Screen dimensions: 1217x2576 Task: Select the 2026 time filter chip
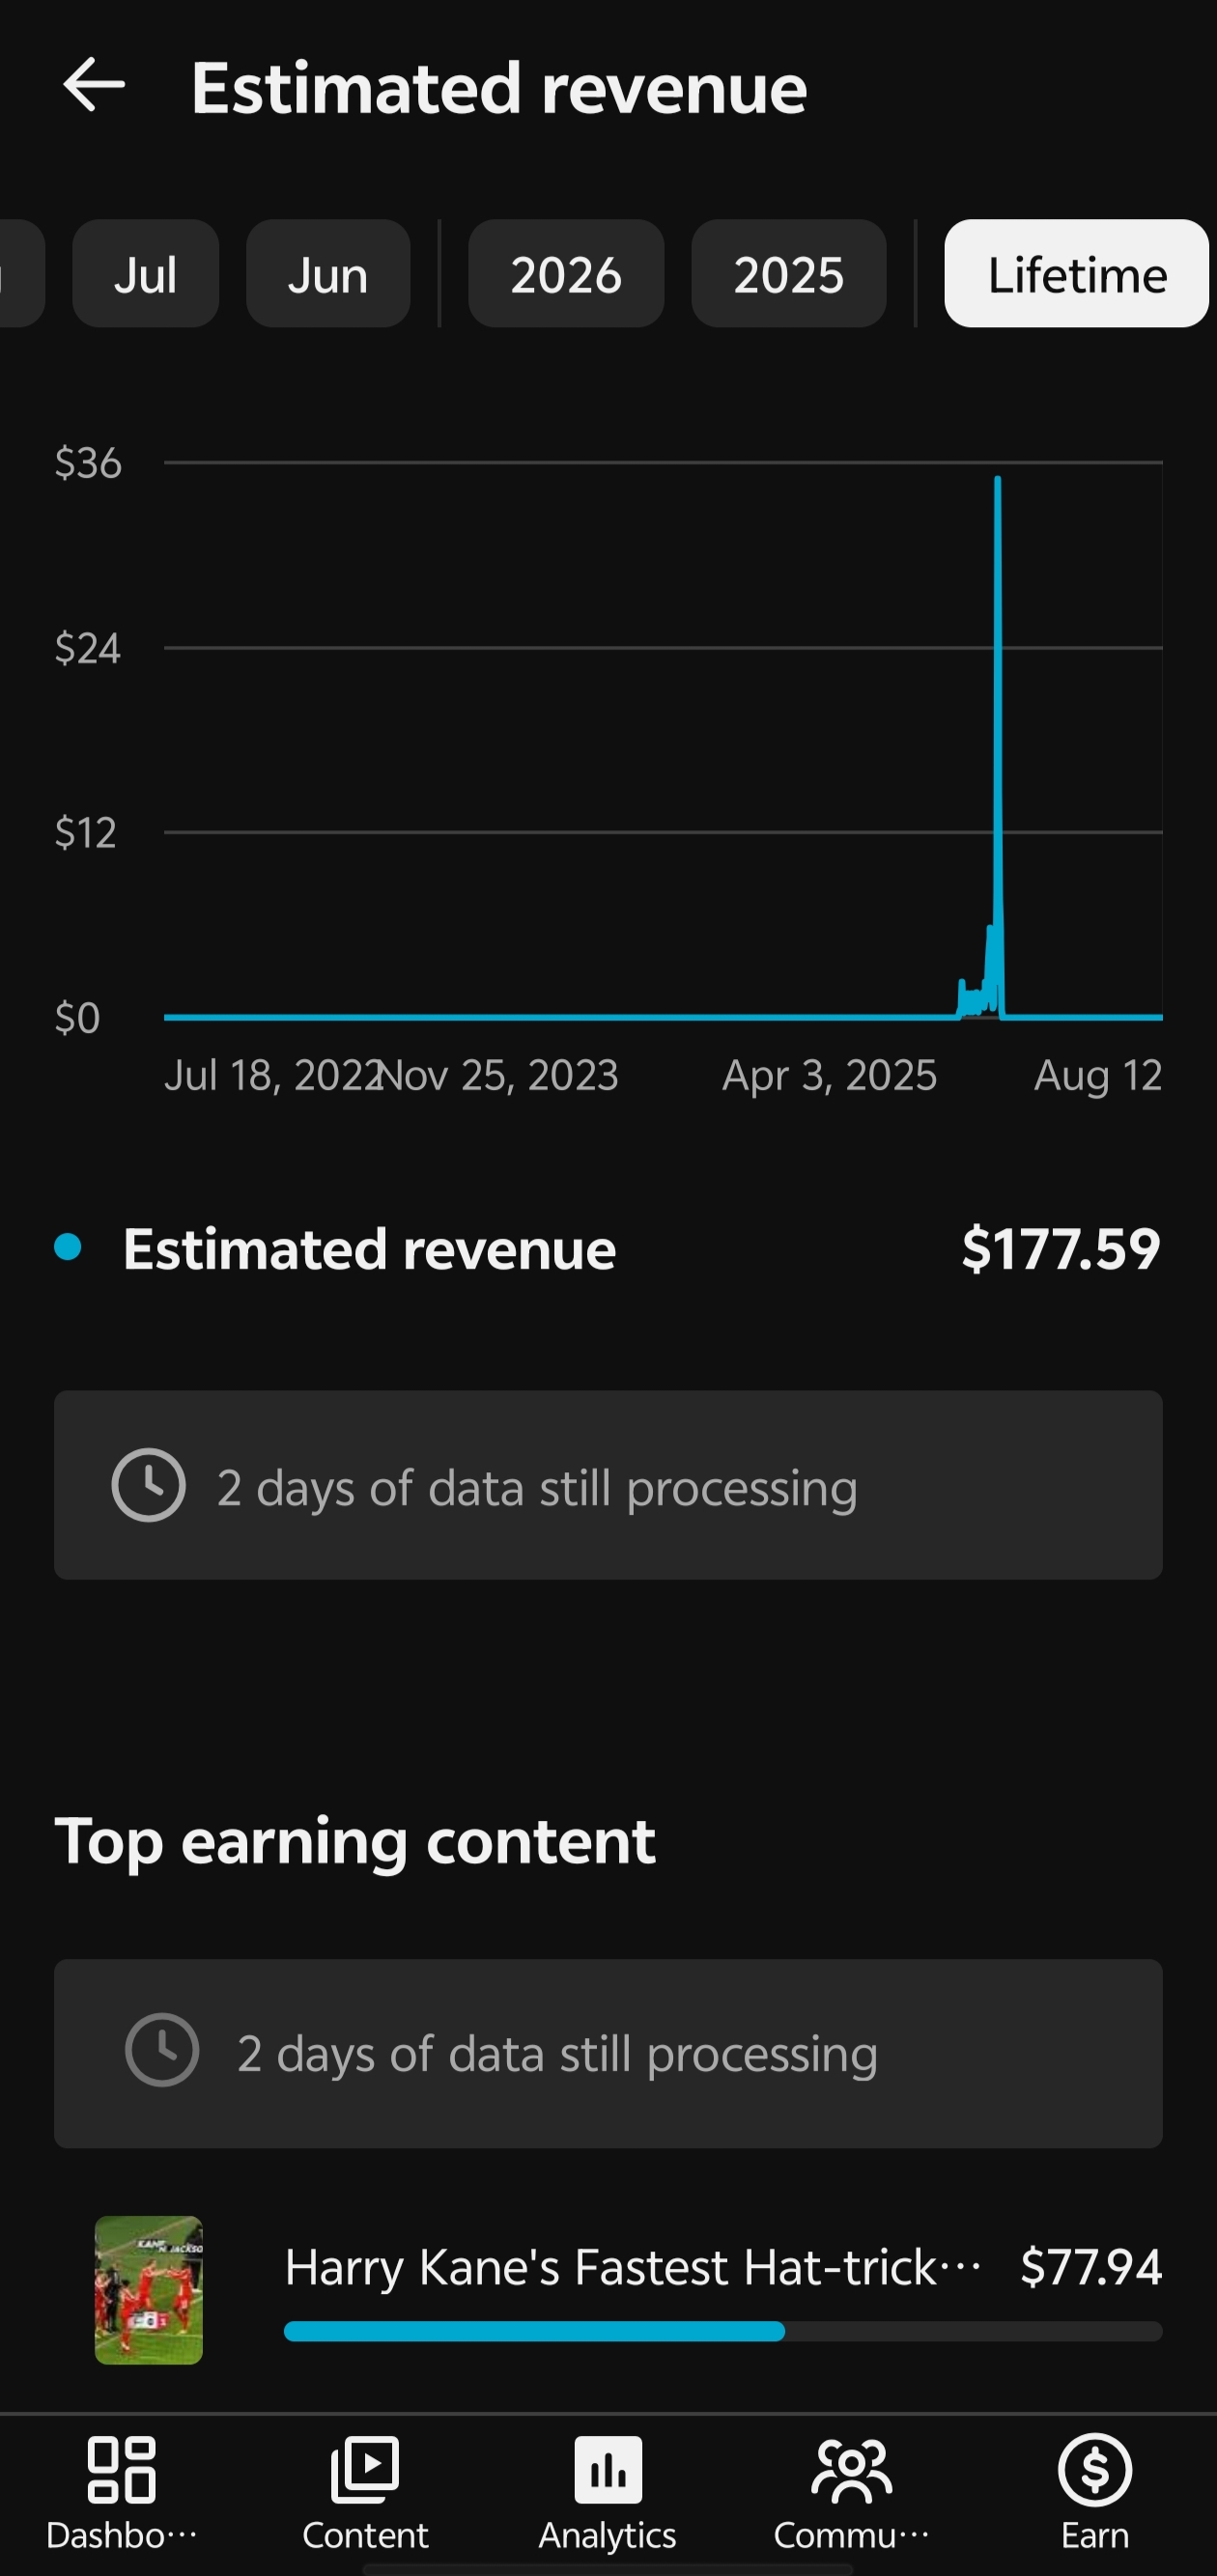[566, 273]
